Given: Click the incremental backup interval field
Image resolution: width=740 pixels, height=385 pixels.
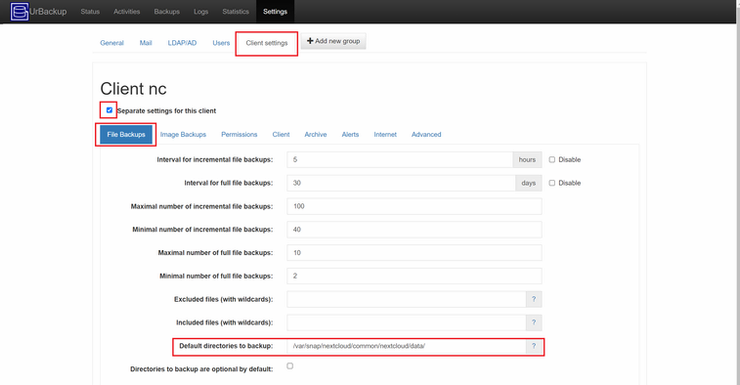Looking at the screenshot, I should point(400,159).
